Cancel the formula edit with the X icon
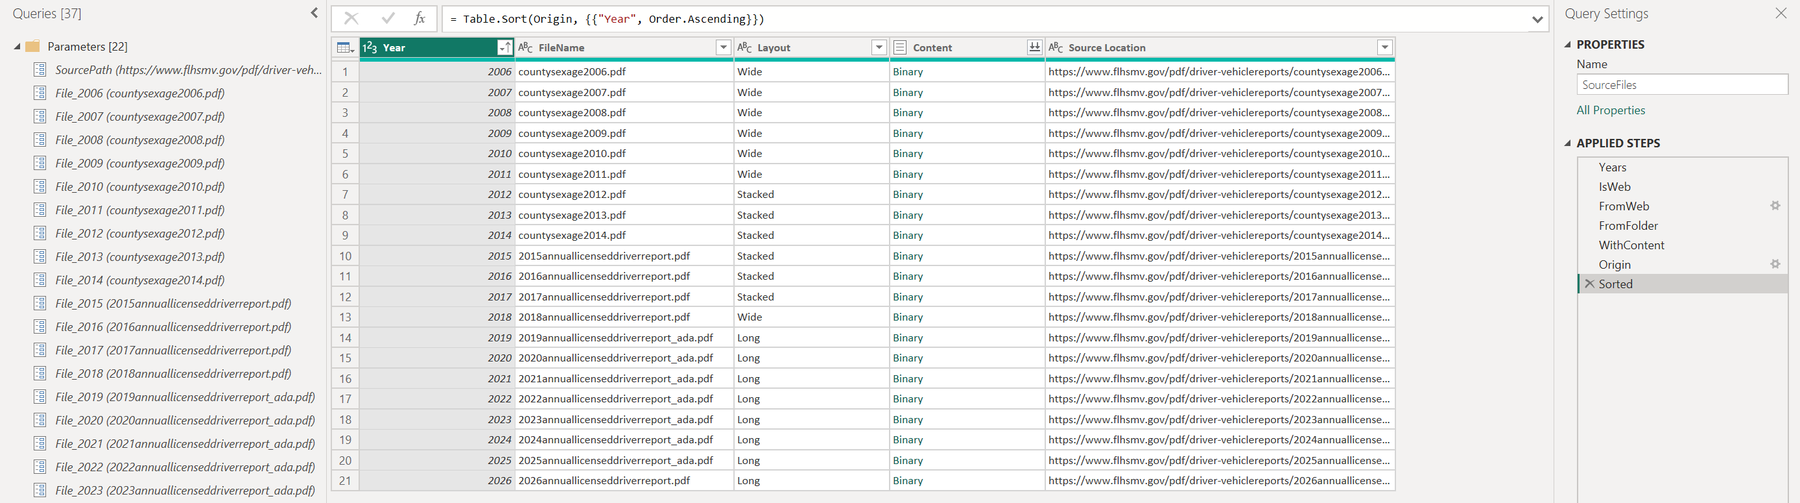Viewport: 1800px width, 503px height. (x=351, y=18)
